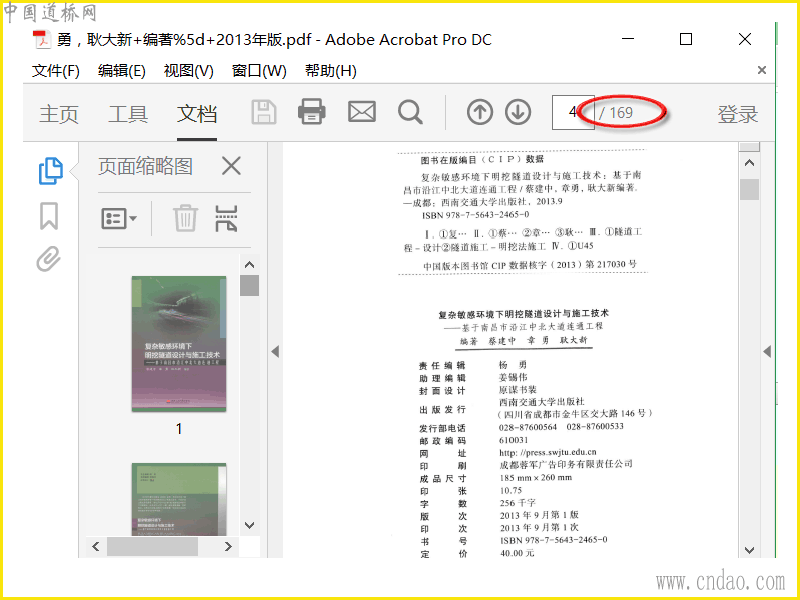Click the 185 mm × 260 mm text
Screen dimensions: 800x600
[536, 478]
